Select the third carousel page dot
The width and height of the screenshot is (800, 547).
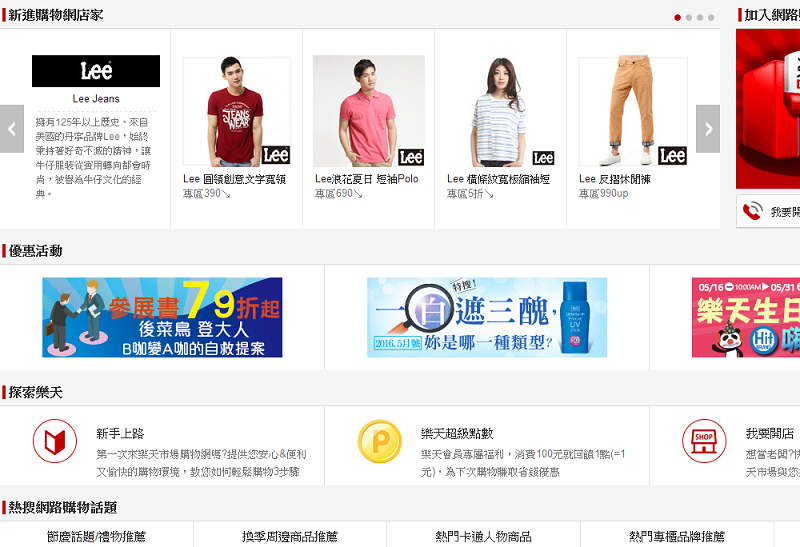point(700,17)
